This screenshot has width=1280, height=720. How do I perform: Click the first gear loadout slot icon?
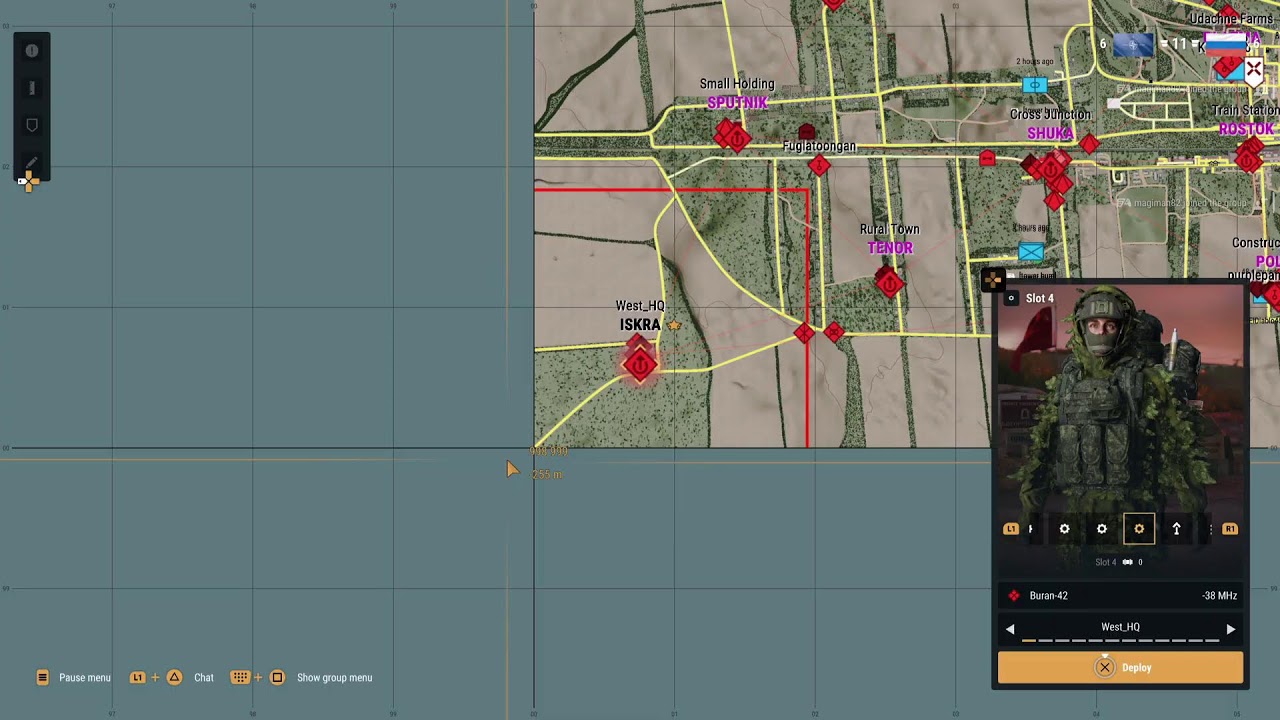click(x=1064, y=529)
